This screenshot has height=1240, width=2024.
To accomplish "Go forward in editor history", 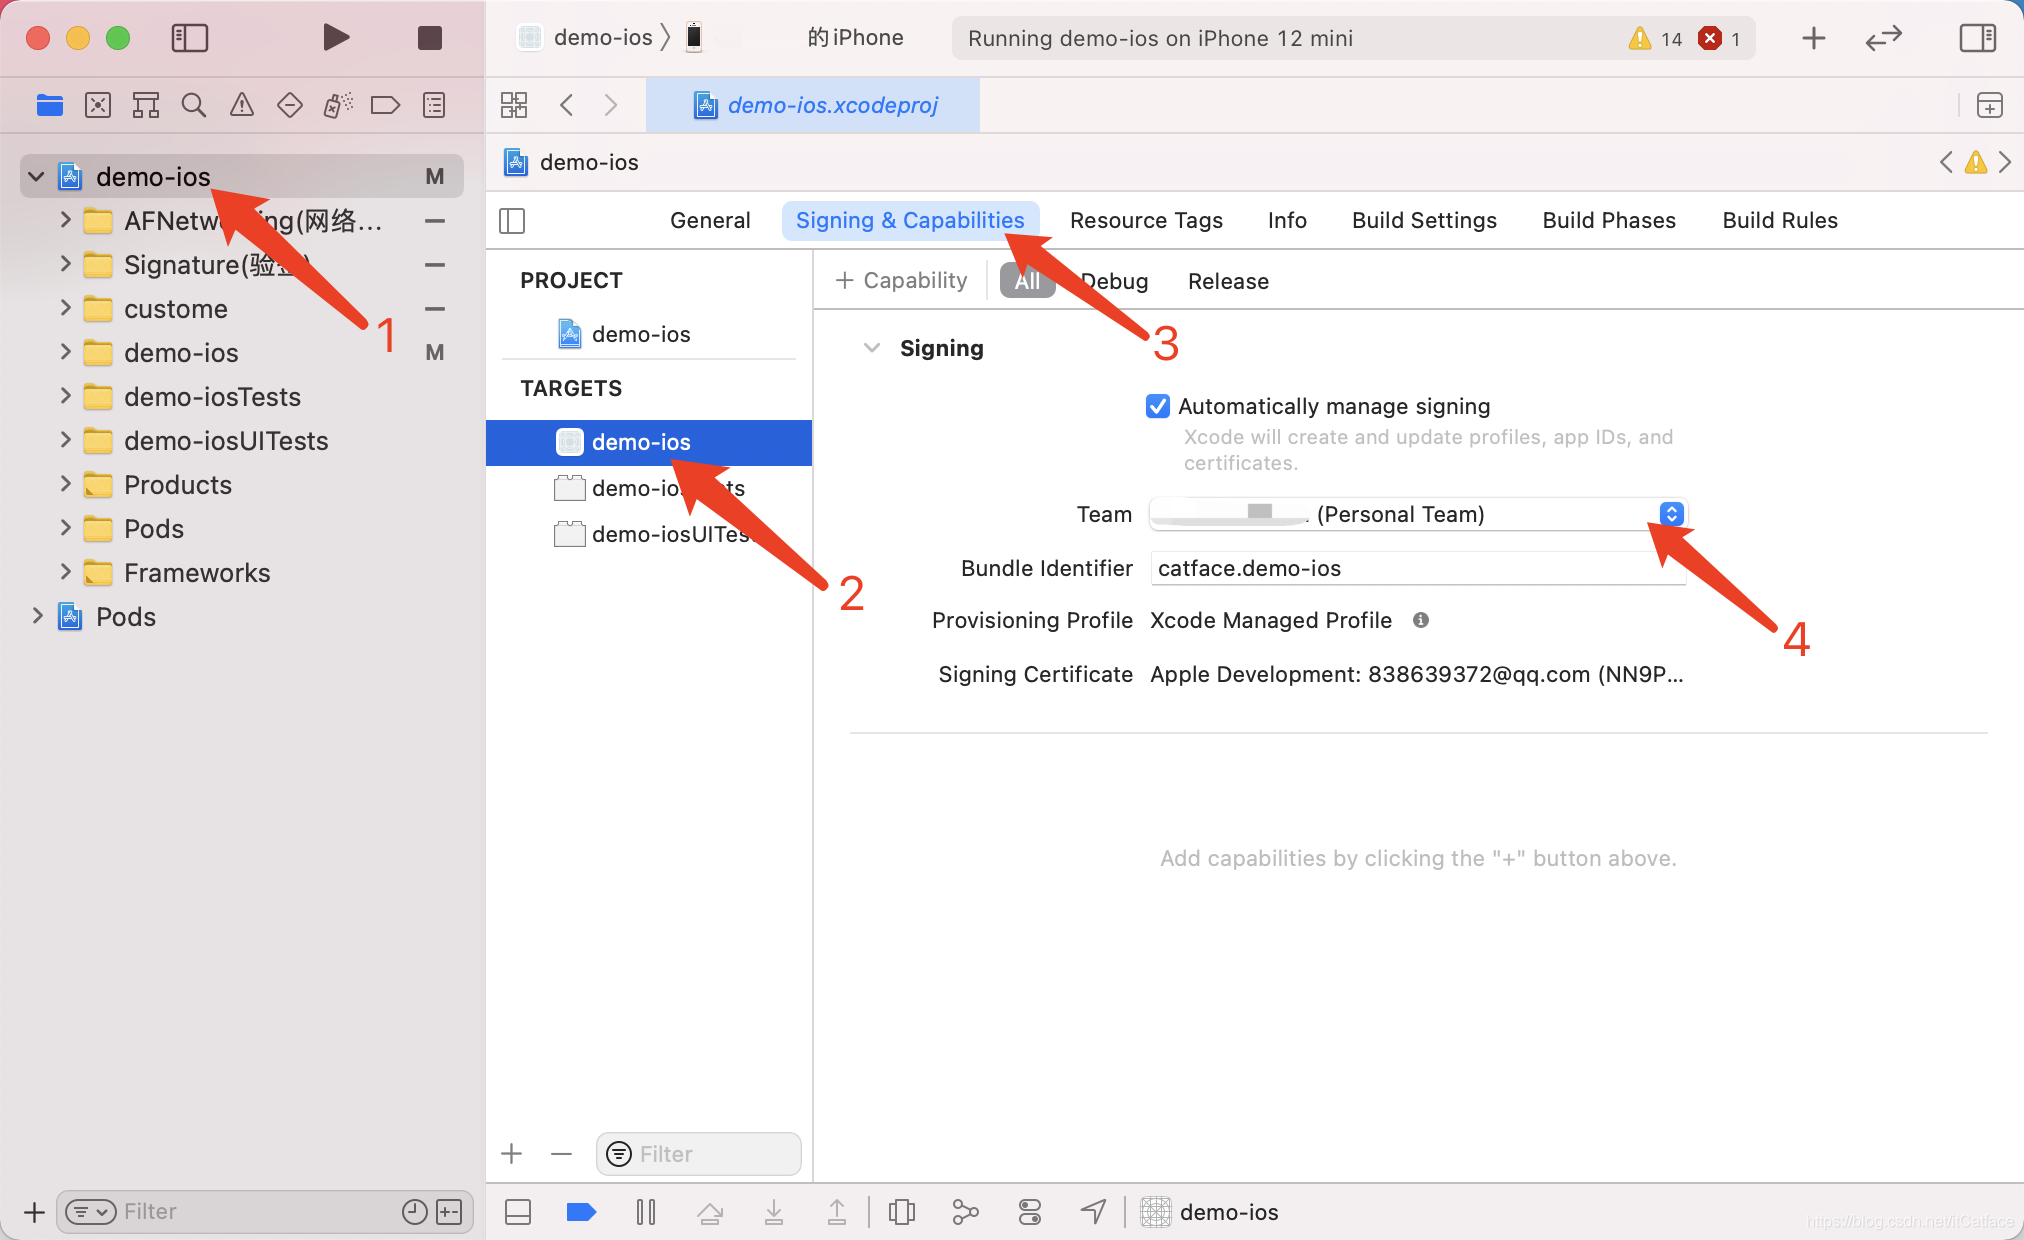I will click(x=611, y=105).
